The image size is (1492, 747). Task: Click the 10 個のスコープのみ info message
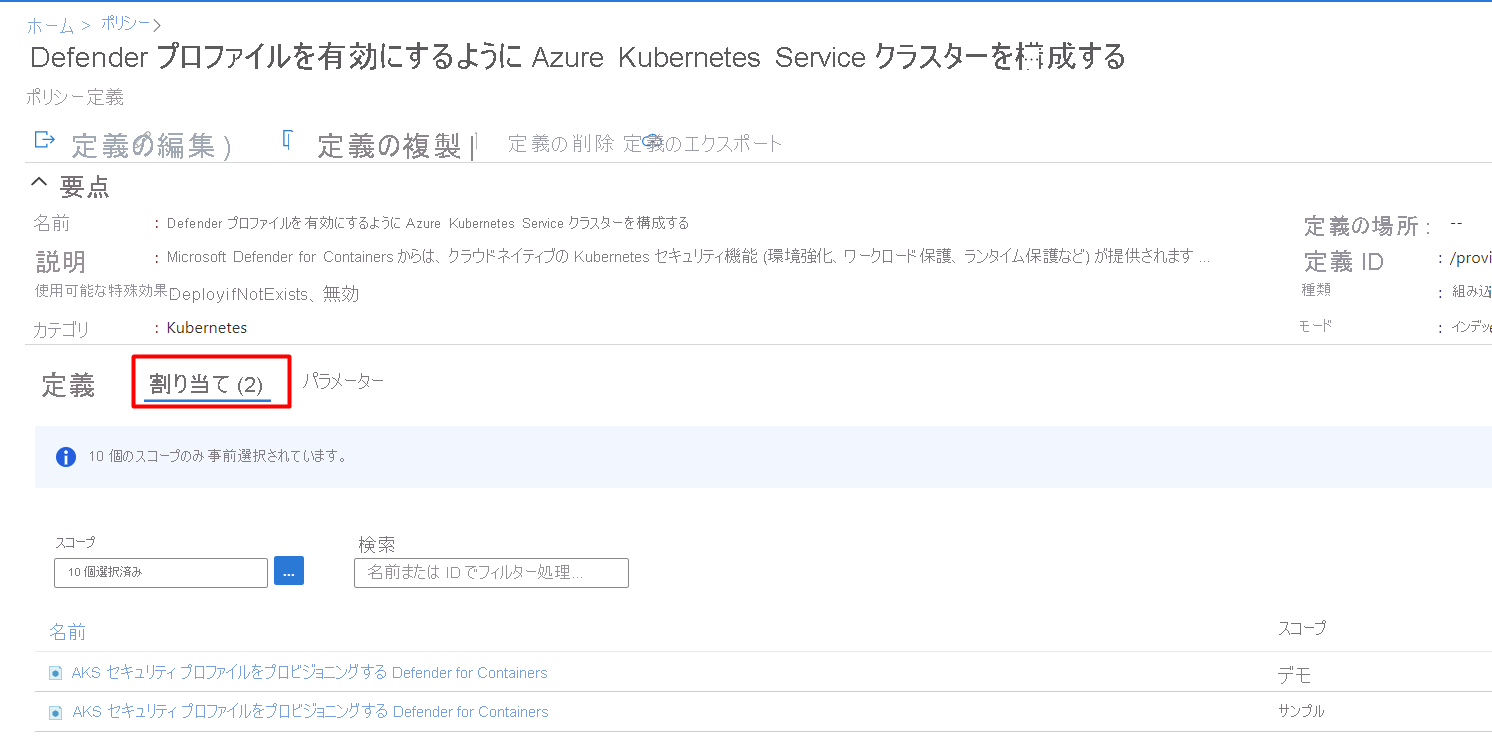coord(218,456)
